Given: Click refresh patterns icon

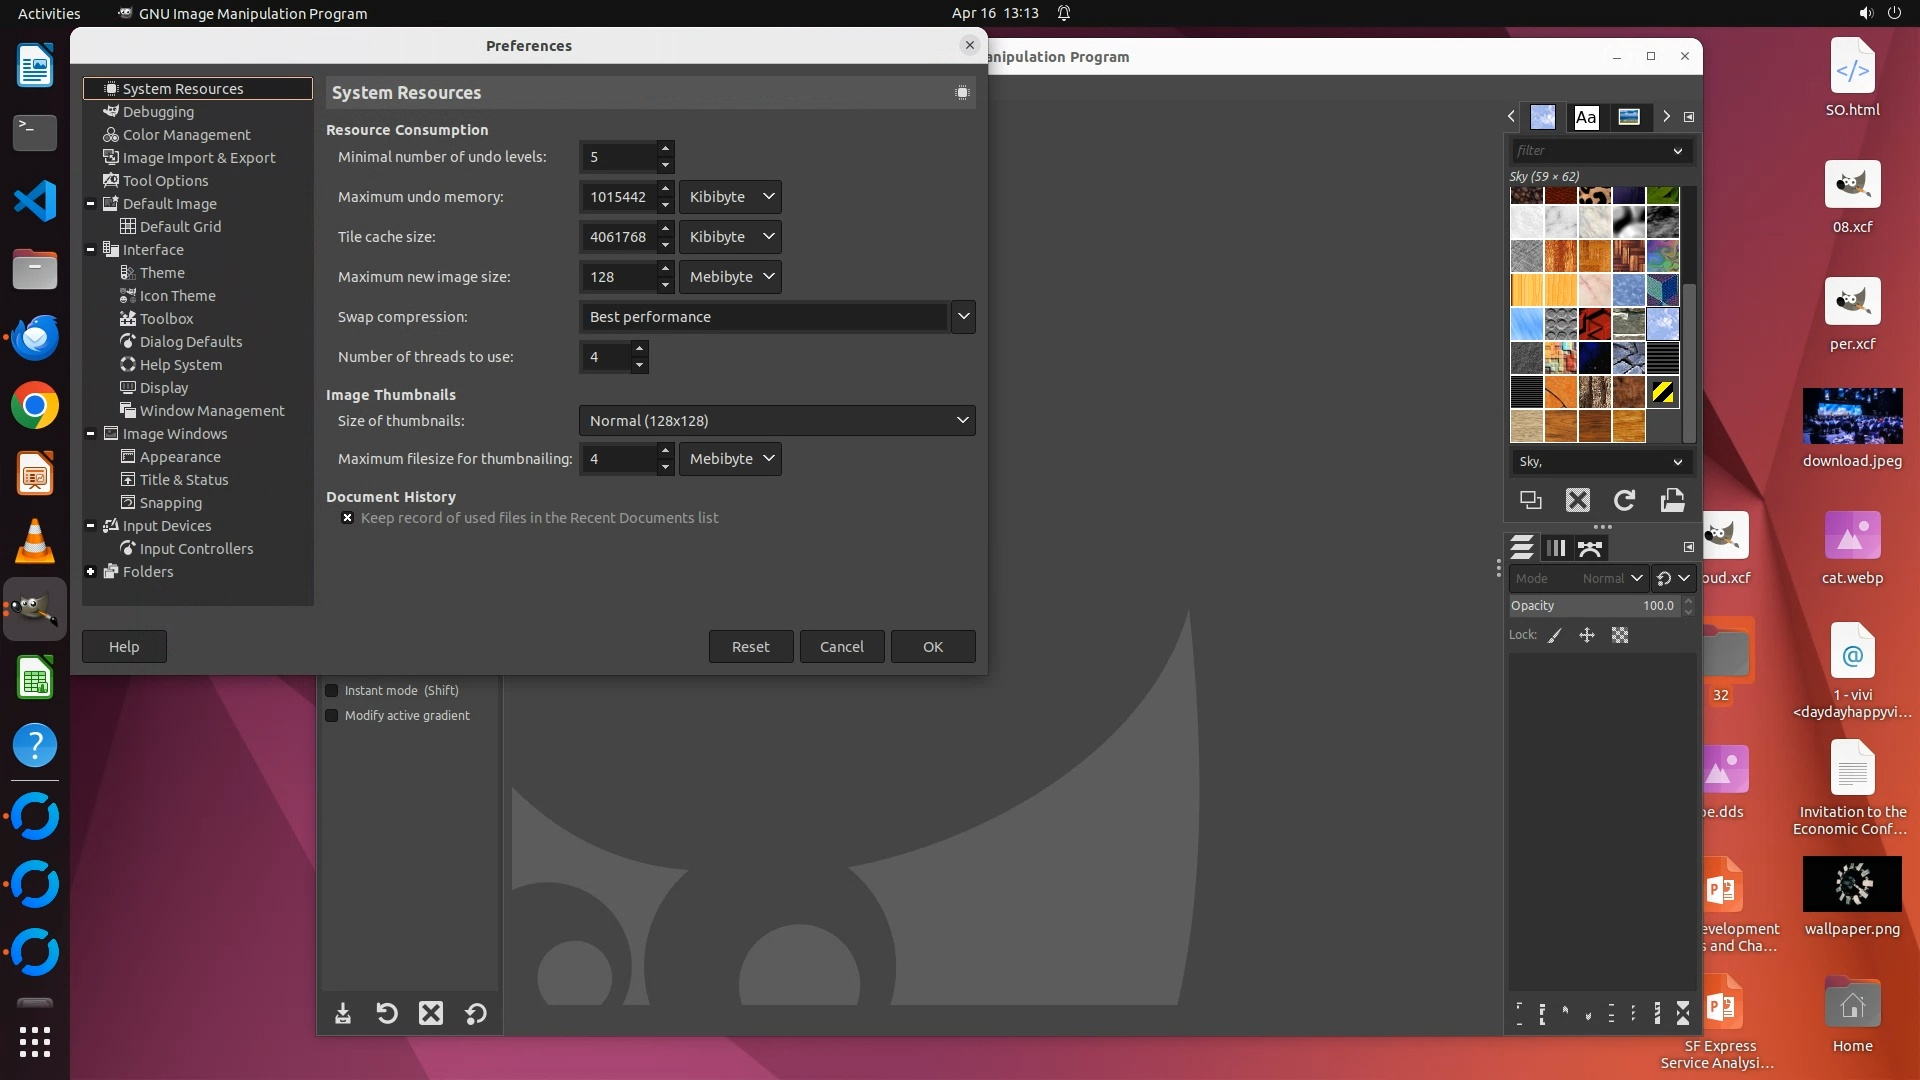Looking at the screenshot, I should click(1625, 500).
